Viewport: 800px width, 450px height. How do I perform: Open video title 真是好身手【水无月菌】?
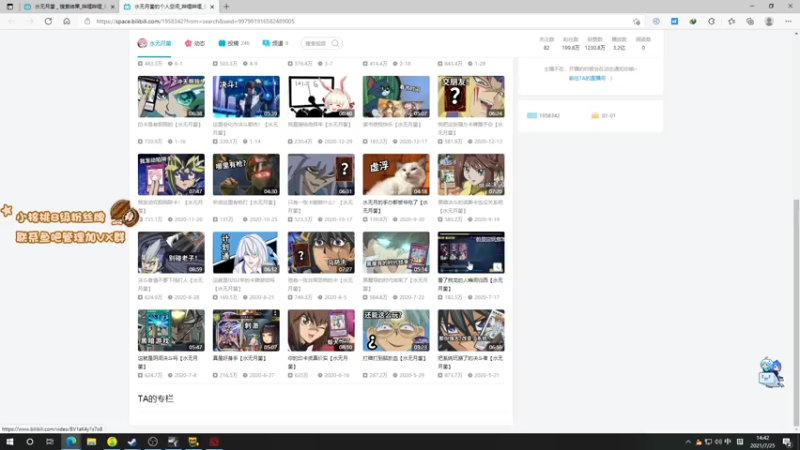click(x=239, y=358)
